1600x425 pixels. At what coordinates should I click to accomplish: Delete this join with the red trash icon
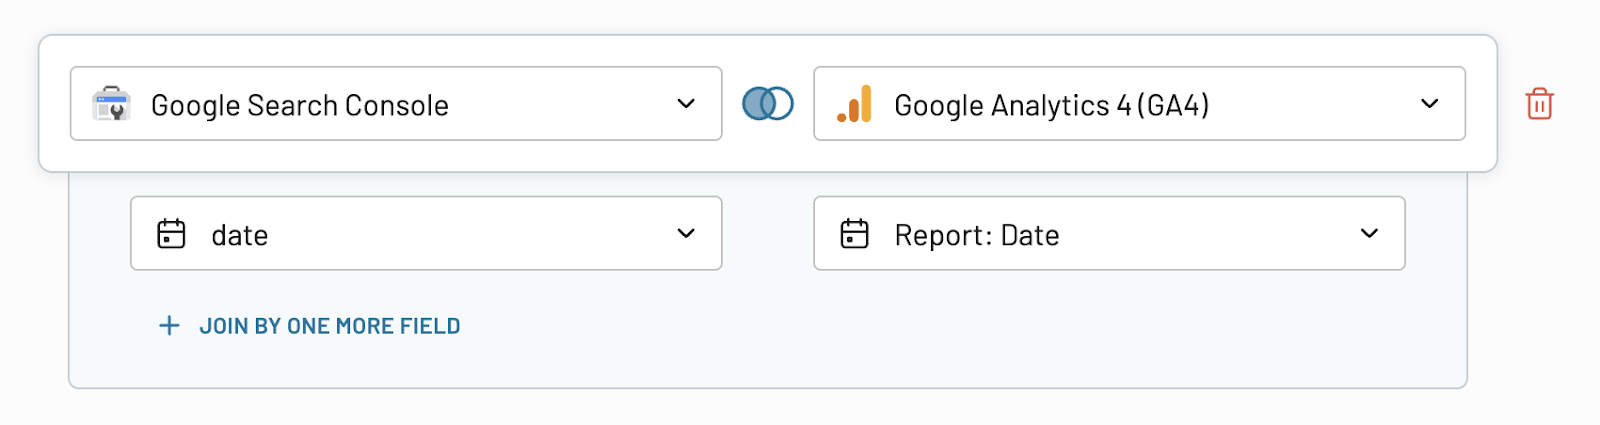coord(1539,104)
